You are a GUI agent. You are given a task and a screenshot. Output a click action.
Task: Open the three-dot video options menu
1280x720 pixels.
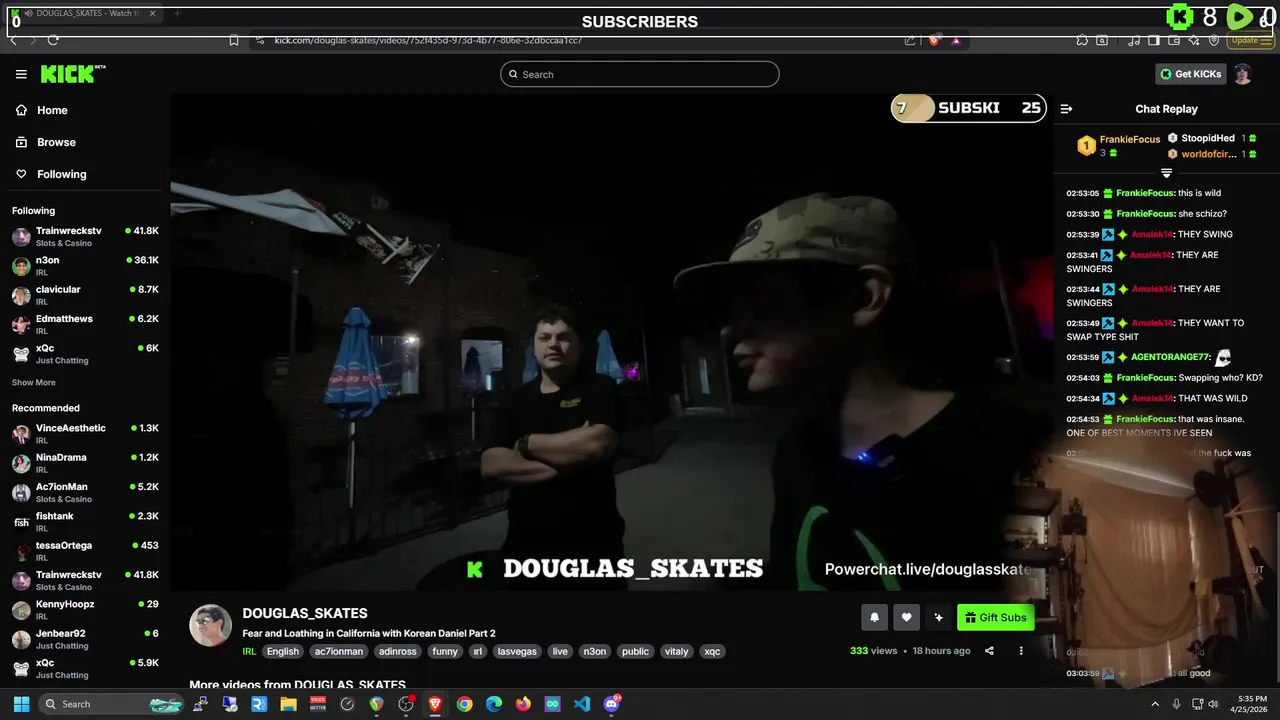coord(1021,651)
